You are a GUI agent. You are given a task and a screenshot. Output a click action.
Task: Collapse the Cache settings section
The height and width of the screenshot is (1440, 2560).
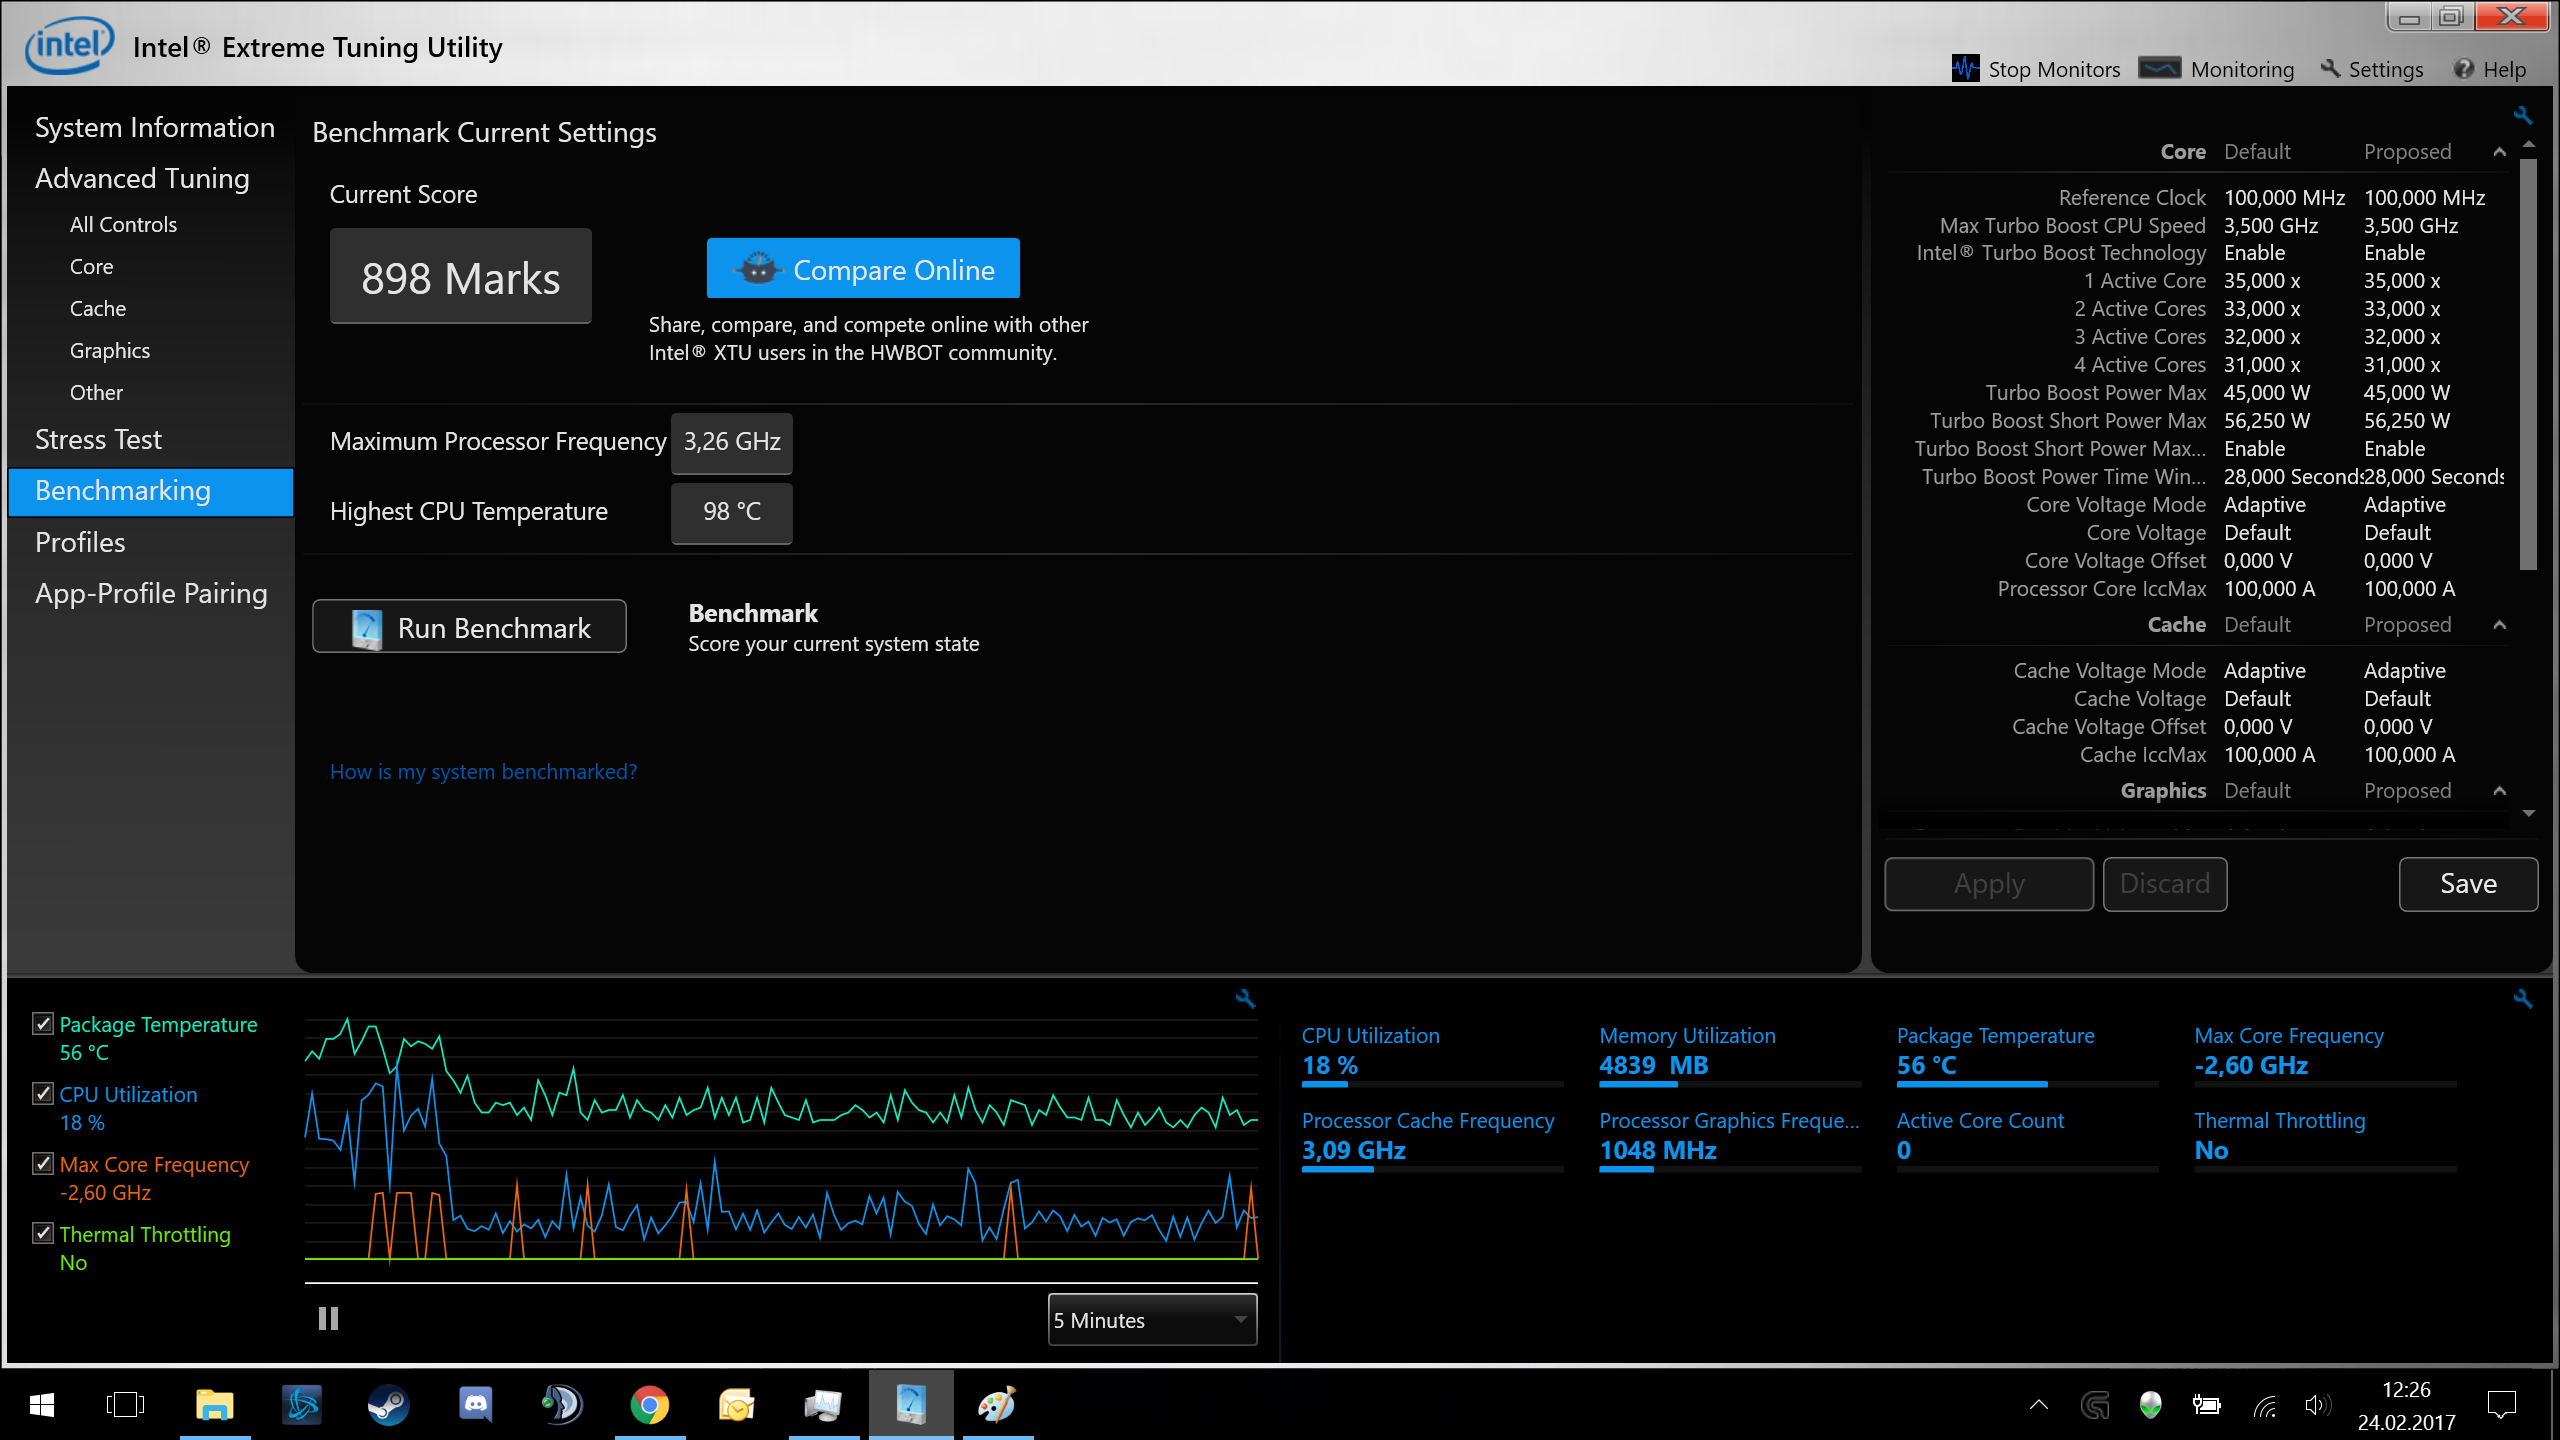coord(2499,625)
